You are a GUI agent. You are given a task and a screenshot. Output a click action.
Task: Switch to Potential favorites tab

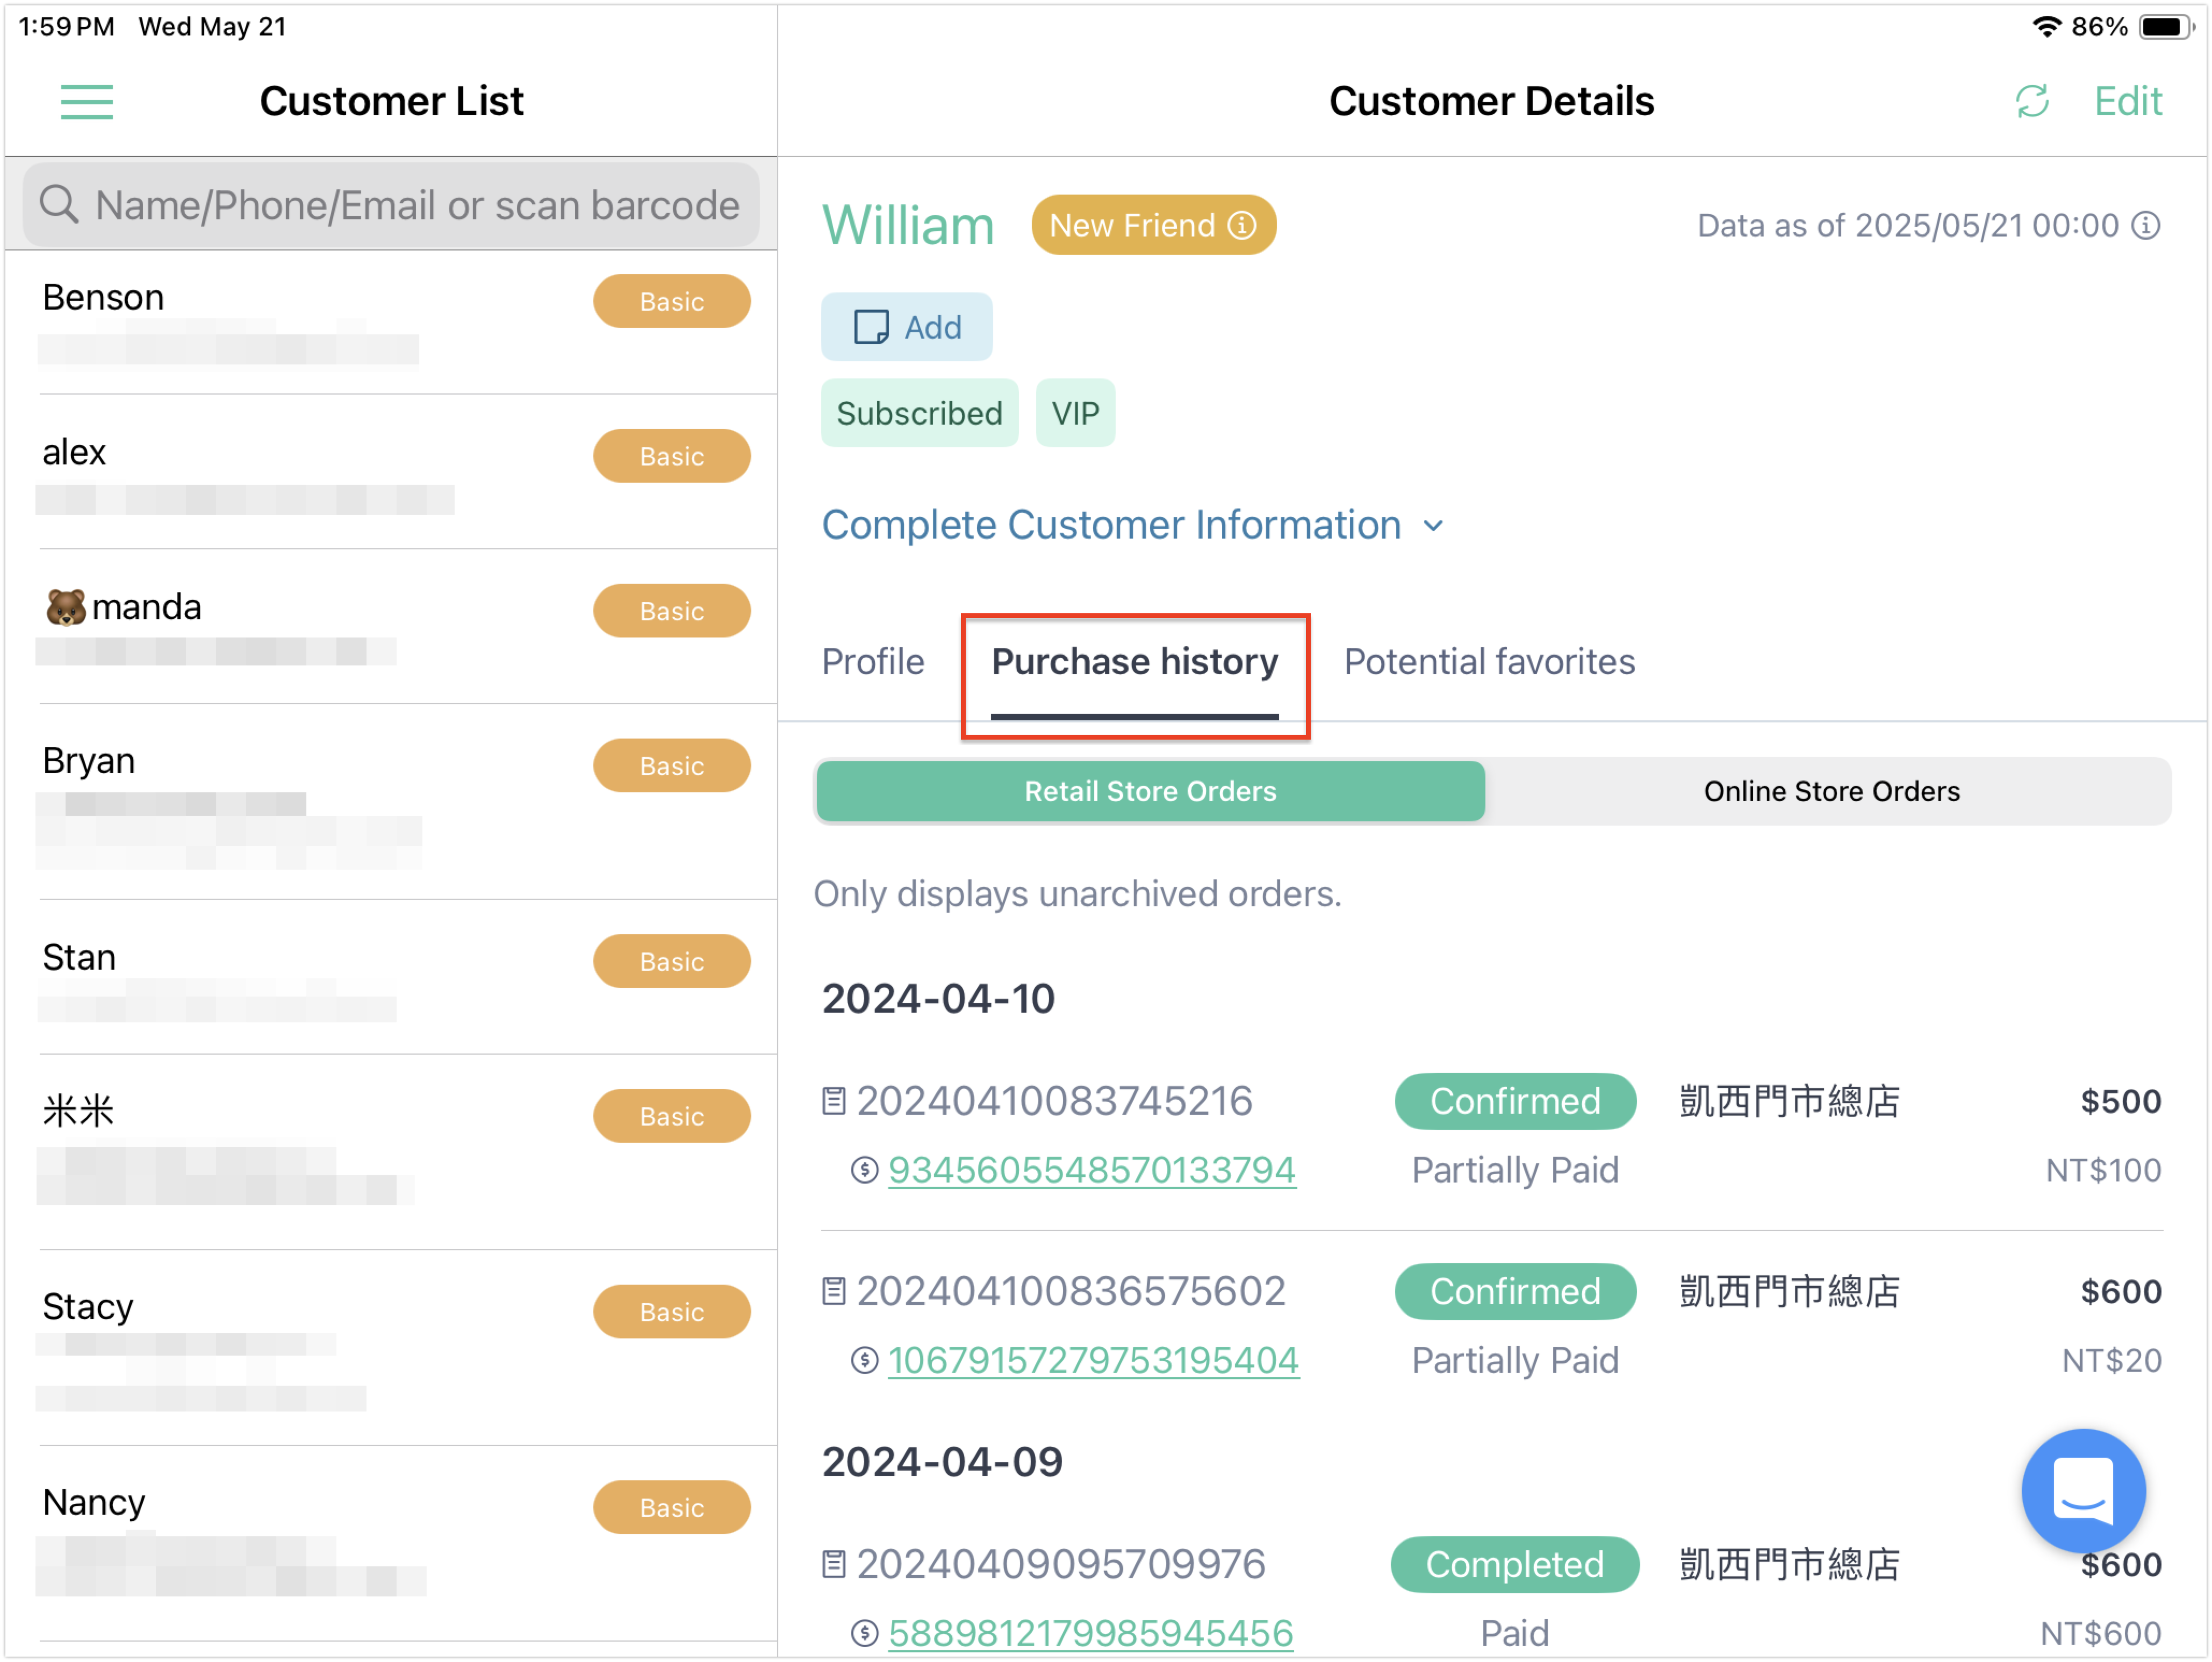[x=1489, y=661]
